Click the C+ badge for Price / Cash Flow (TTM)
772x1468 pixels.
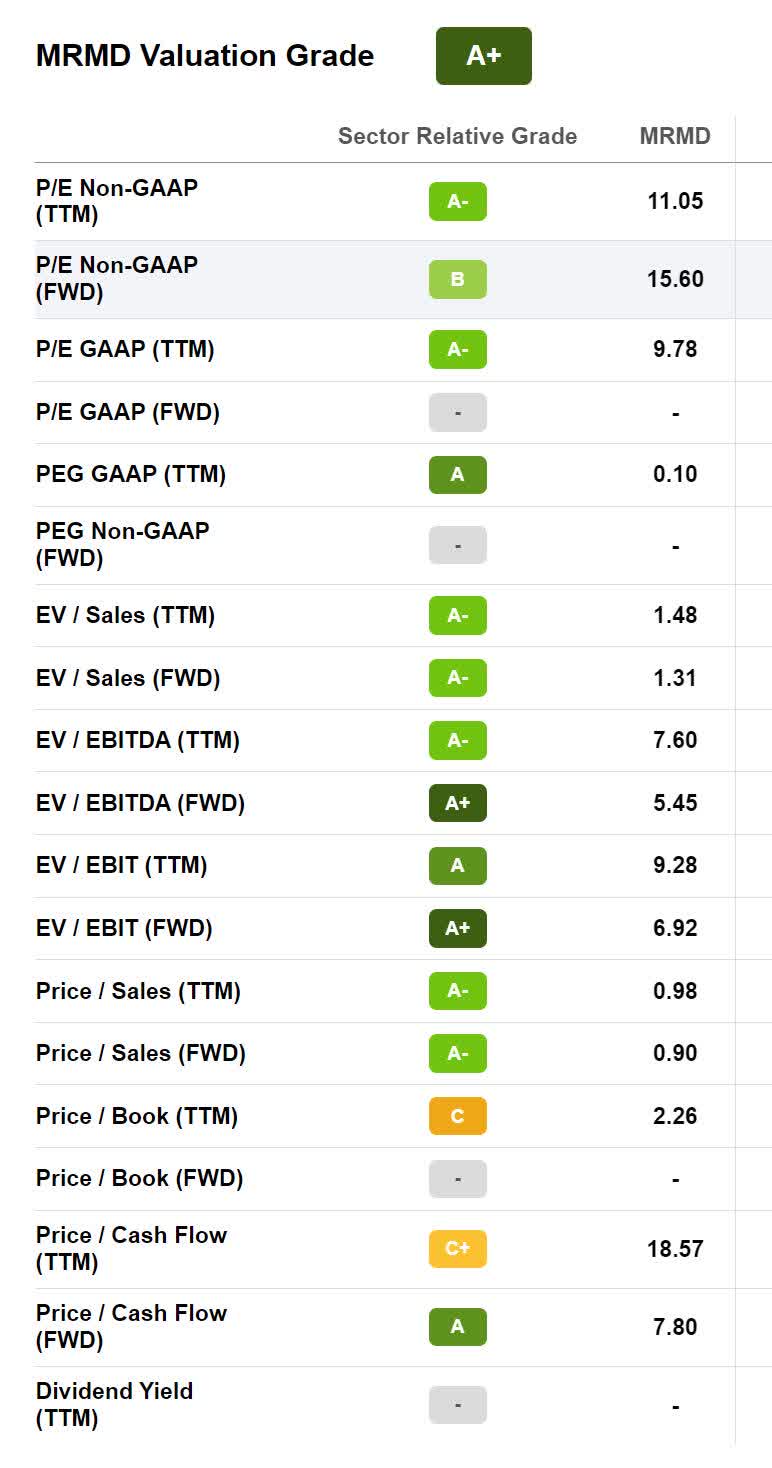tap(457, 1248)
